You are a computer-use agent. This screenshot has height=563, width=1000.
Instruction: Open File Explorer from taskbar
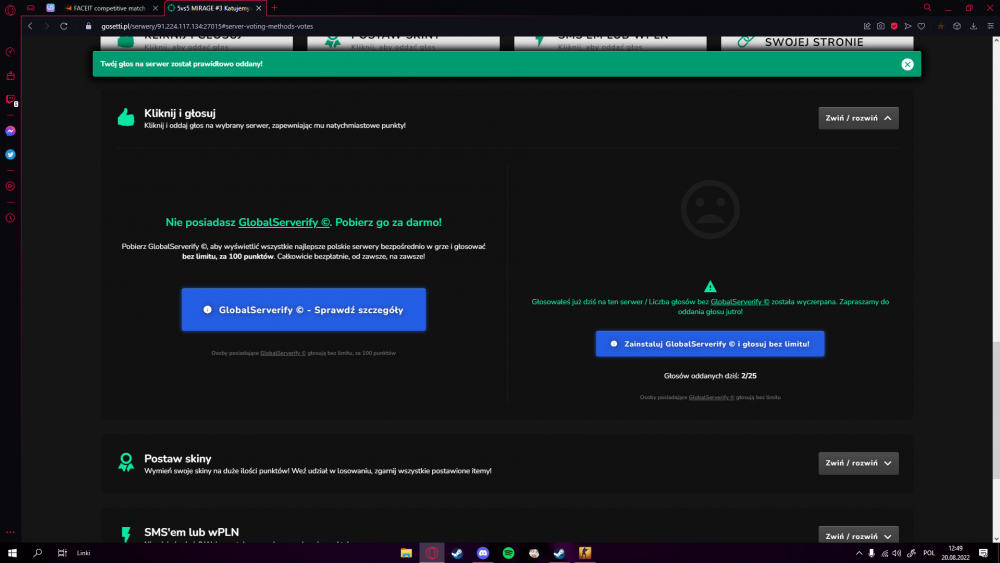406,553
